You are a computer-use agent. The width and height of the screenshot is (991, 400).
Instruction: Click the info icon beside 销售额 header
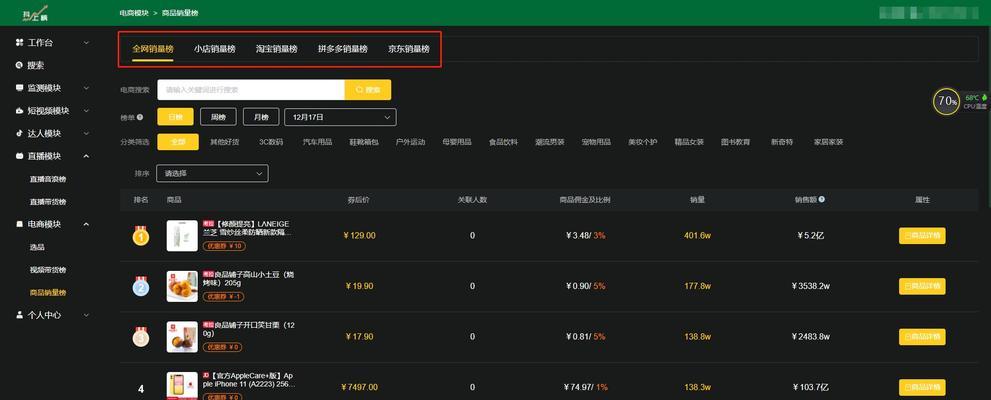pyautogui.click(x=822, y=199)
